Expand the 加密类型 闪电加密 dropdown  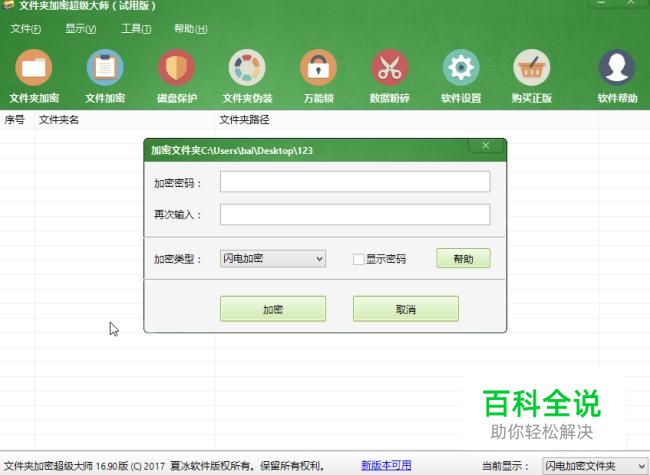tap(273, 259)
